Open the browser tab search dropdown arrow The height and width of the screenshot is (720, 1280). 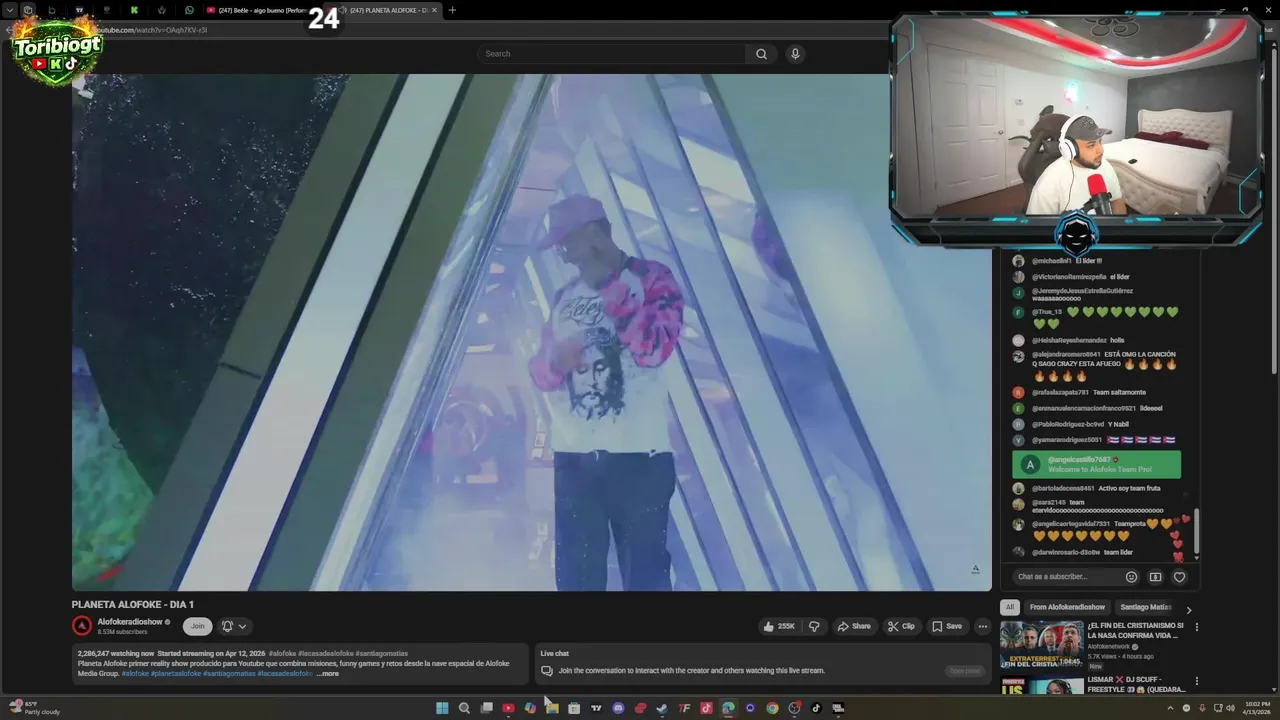pyautogui.click(x=9, y=10)
